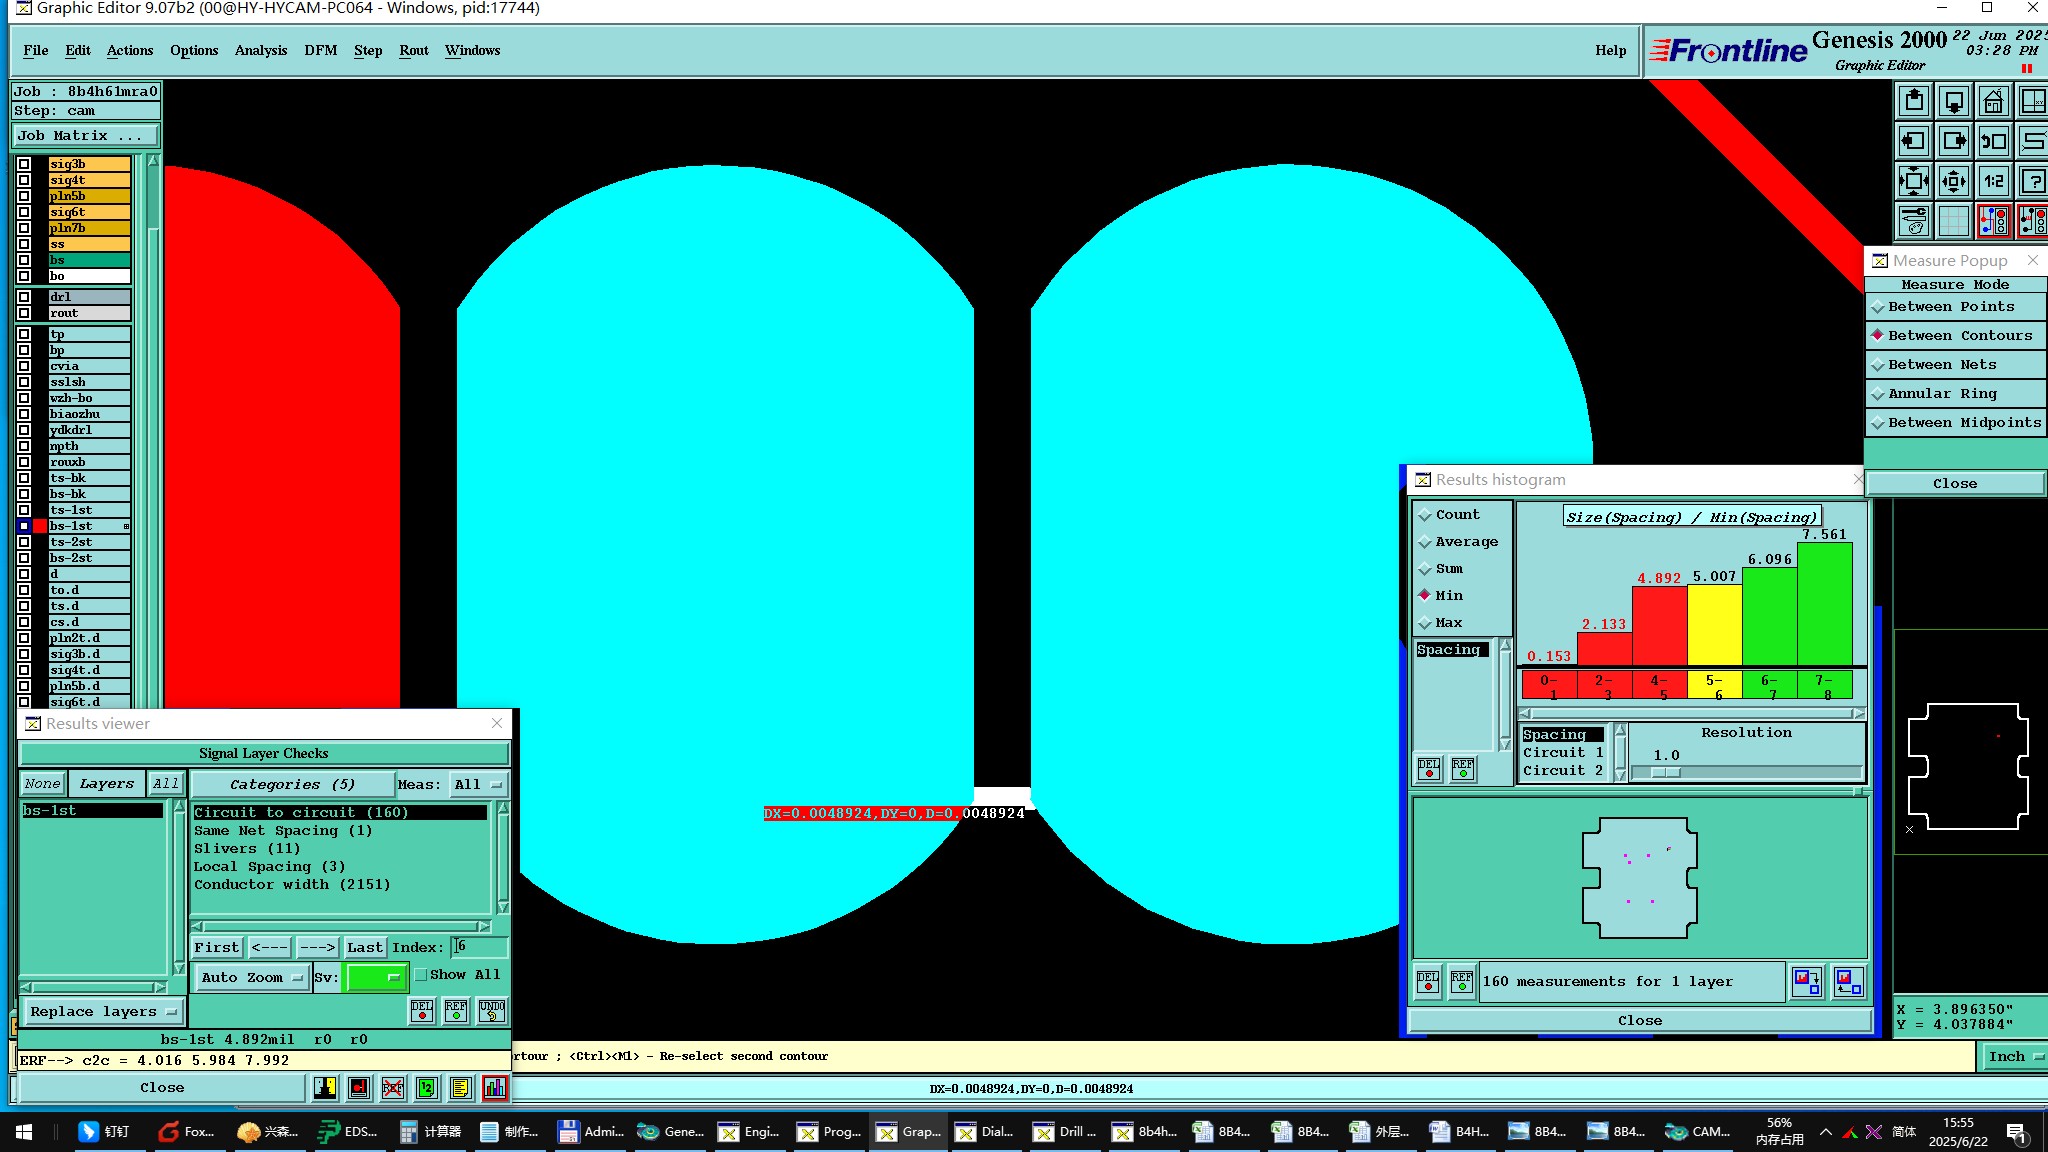Click the UNDO icon in Results viewer
This screenshot has width=2048, height=1152.
pyautogui.click(x=491, y=1010)
